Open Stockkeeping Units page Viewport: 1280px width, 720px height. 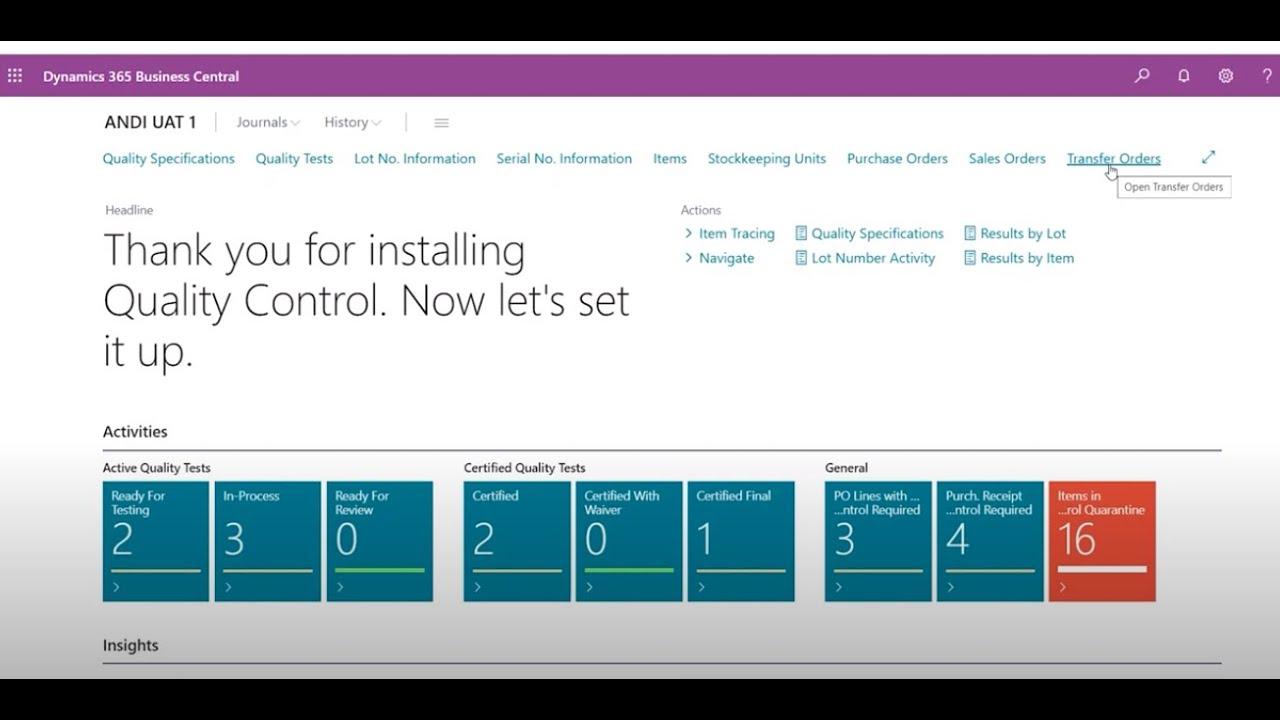767,158
